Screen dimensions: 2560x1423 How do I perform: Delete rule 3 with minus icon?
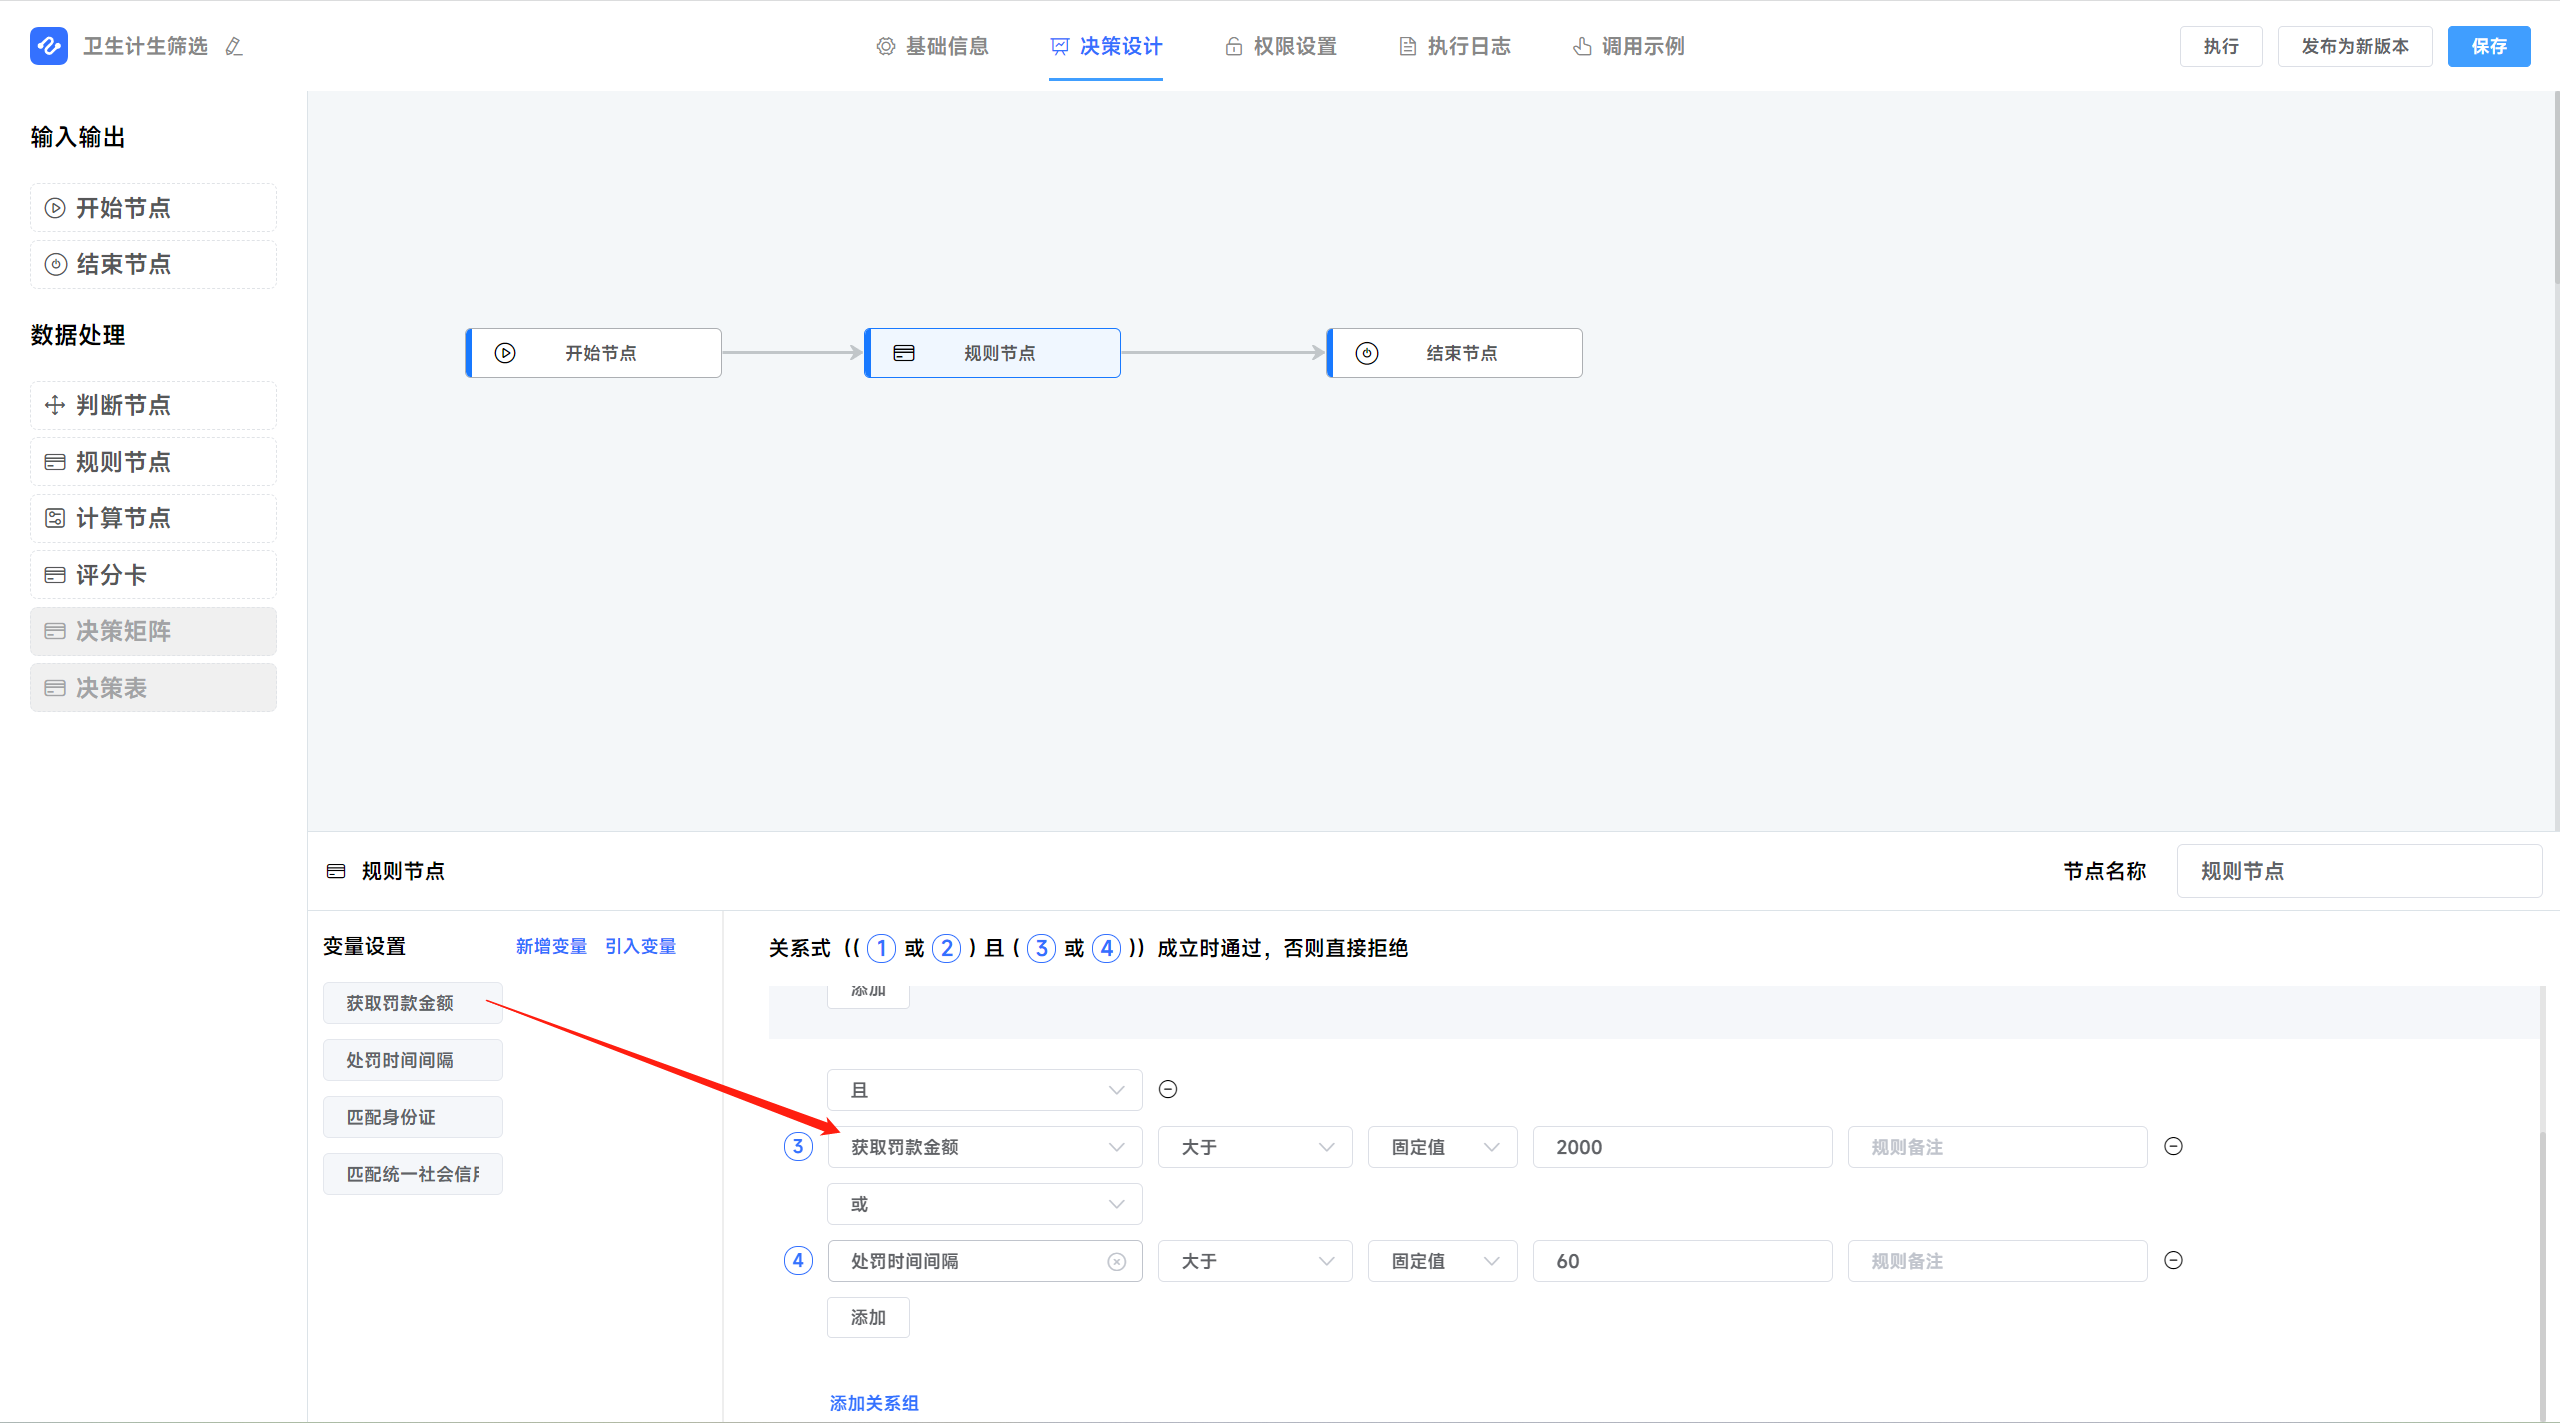2173,1146
